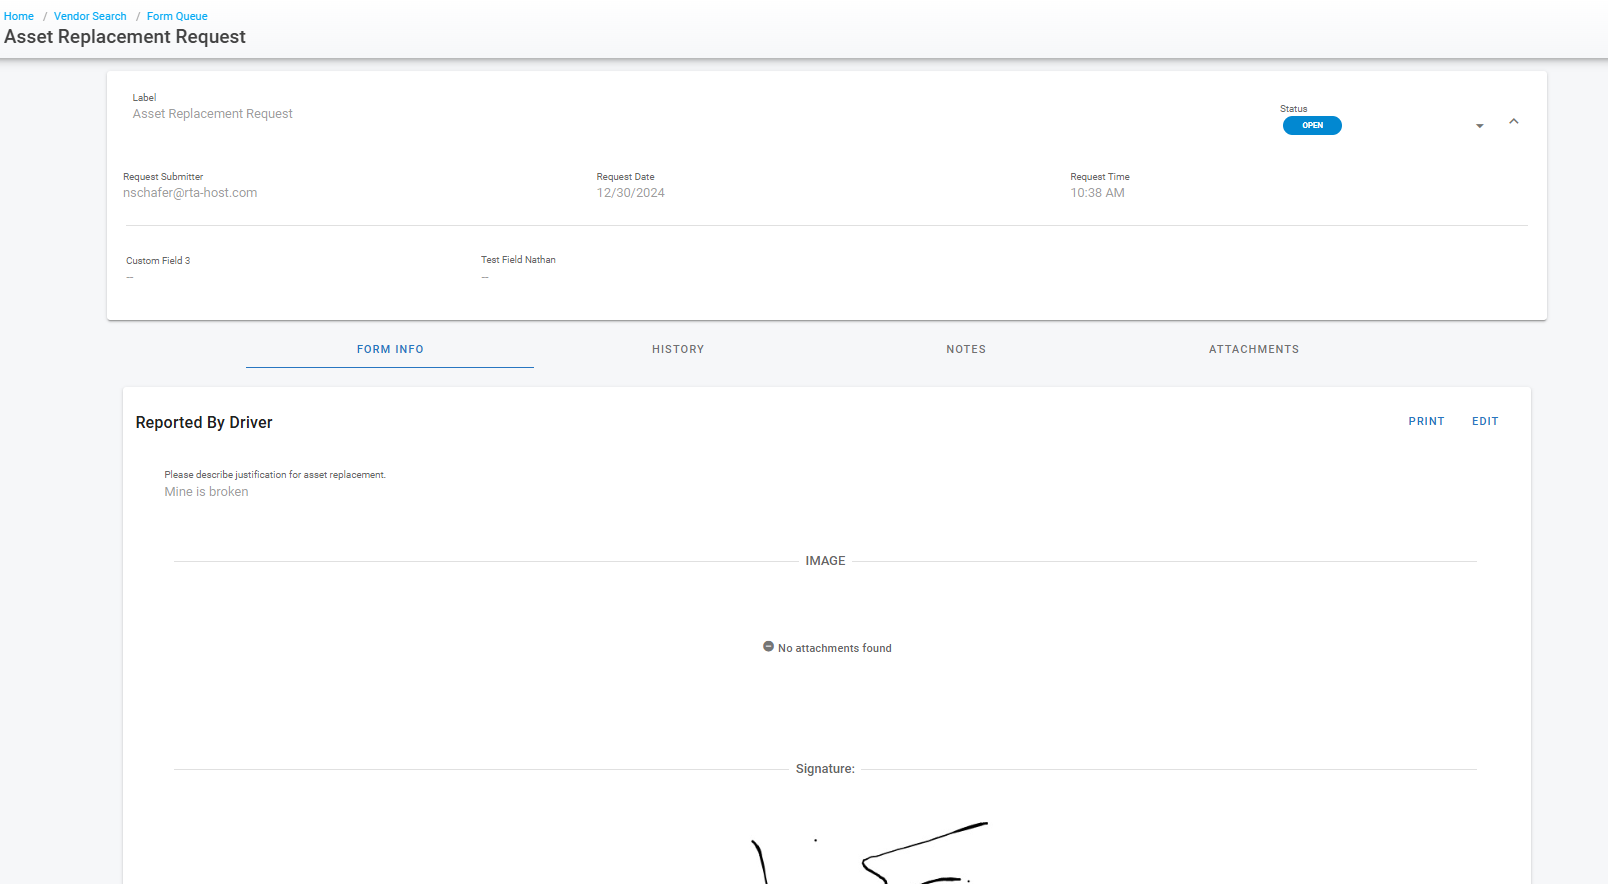Switch to the History tab

pos(678,350)
